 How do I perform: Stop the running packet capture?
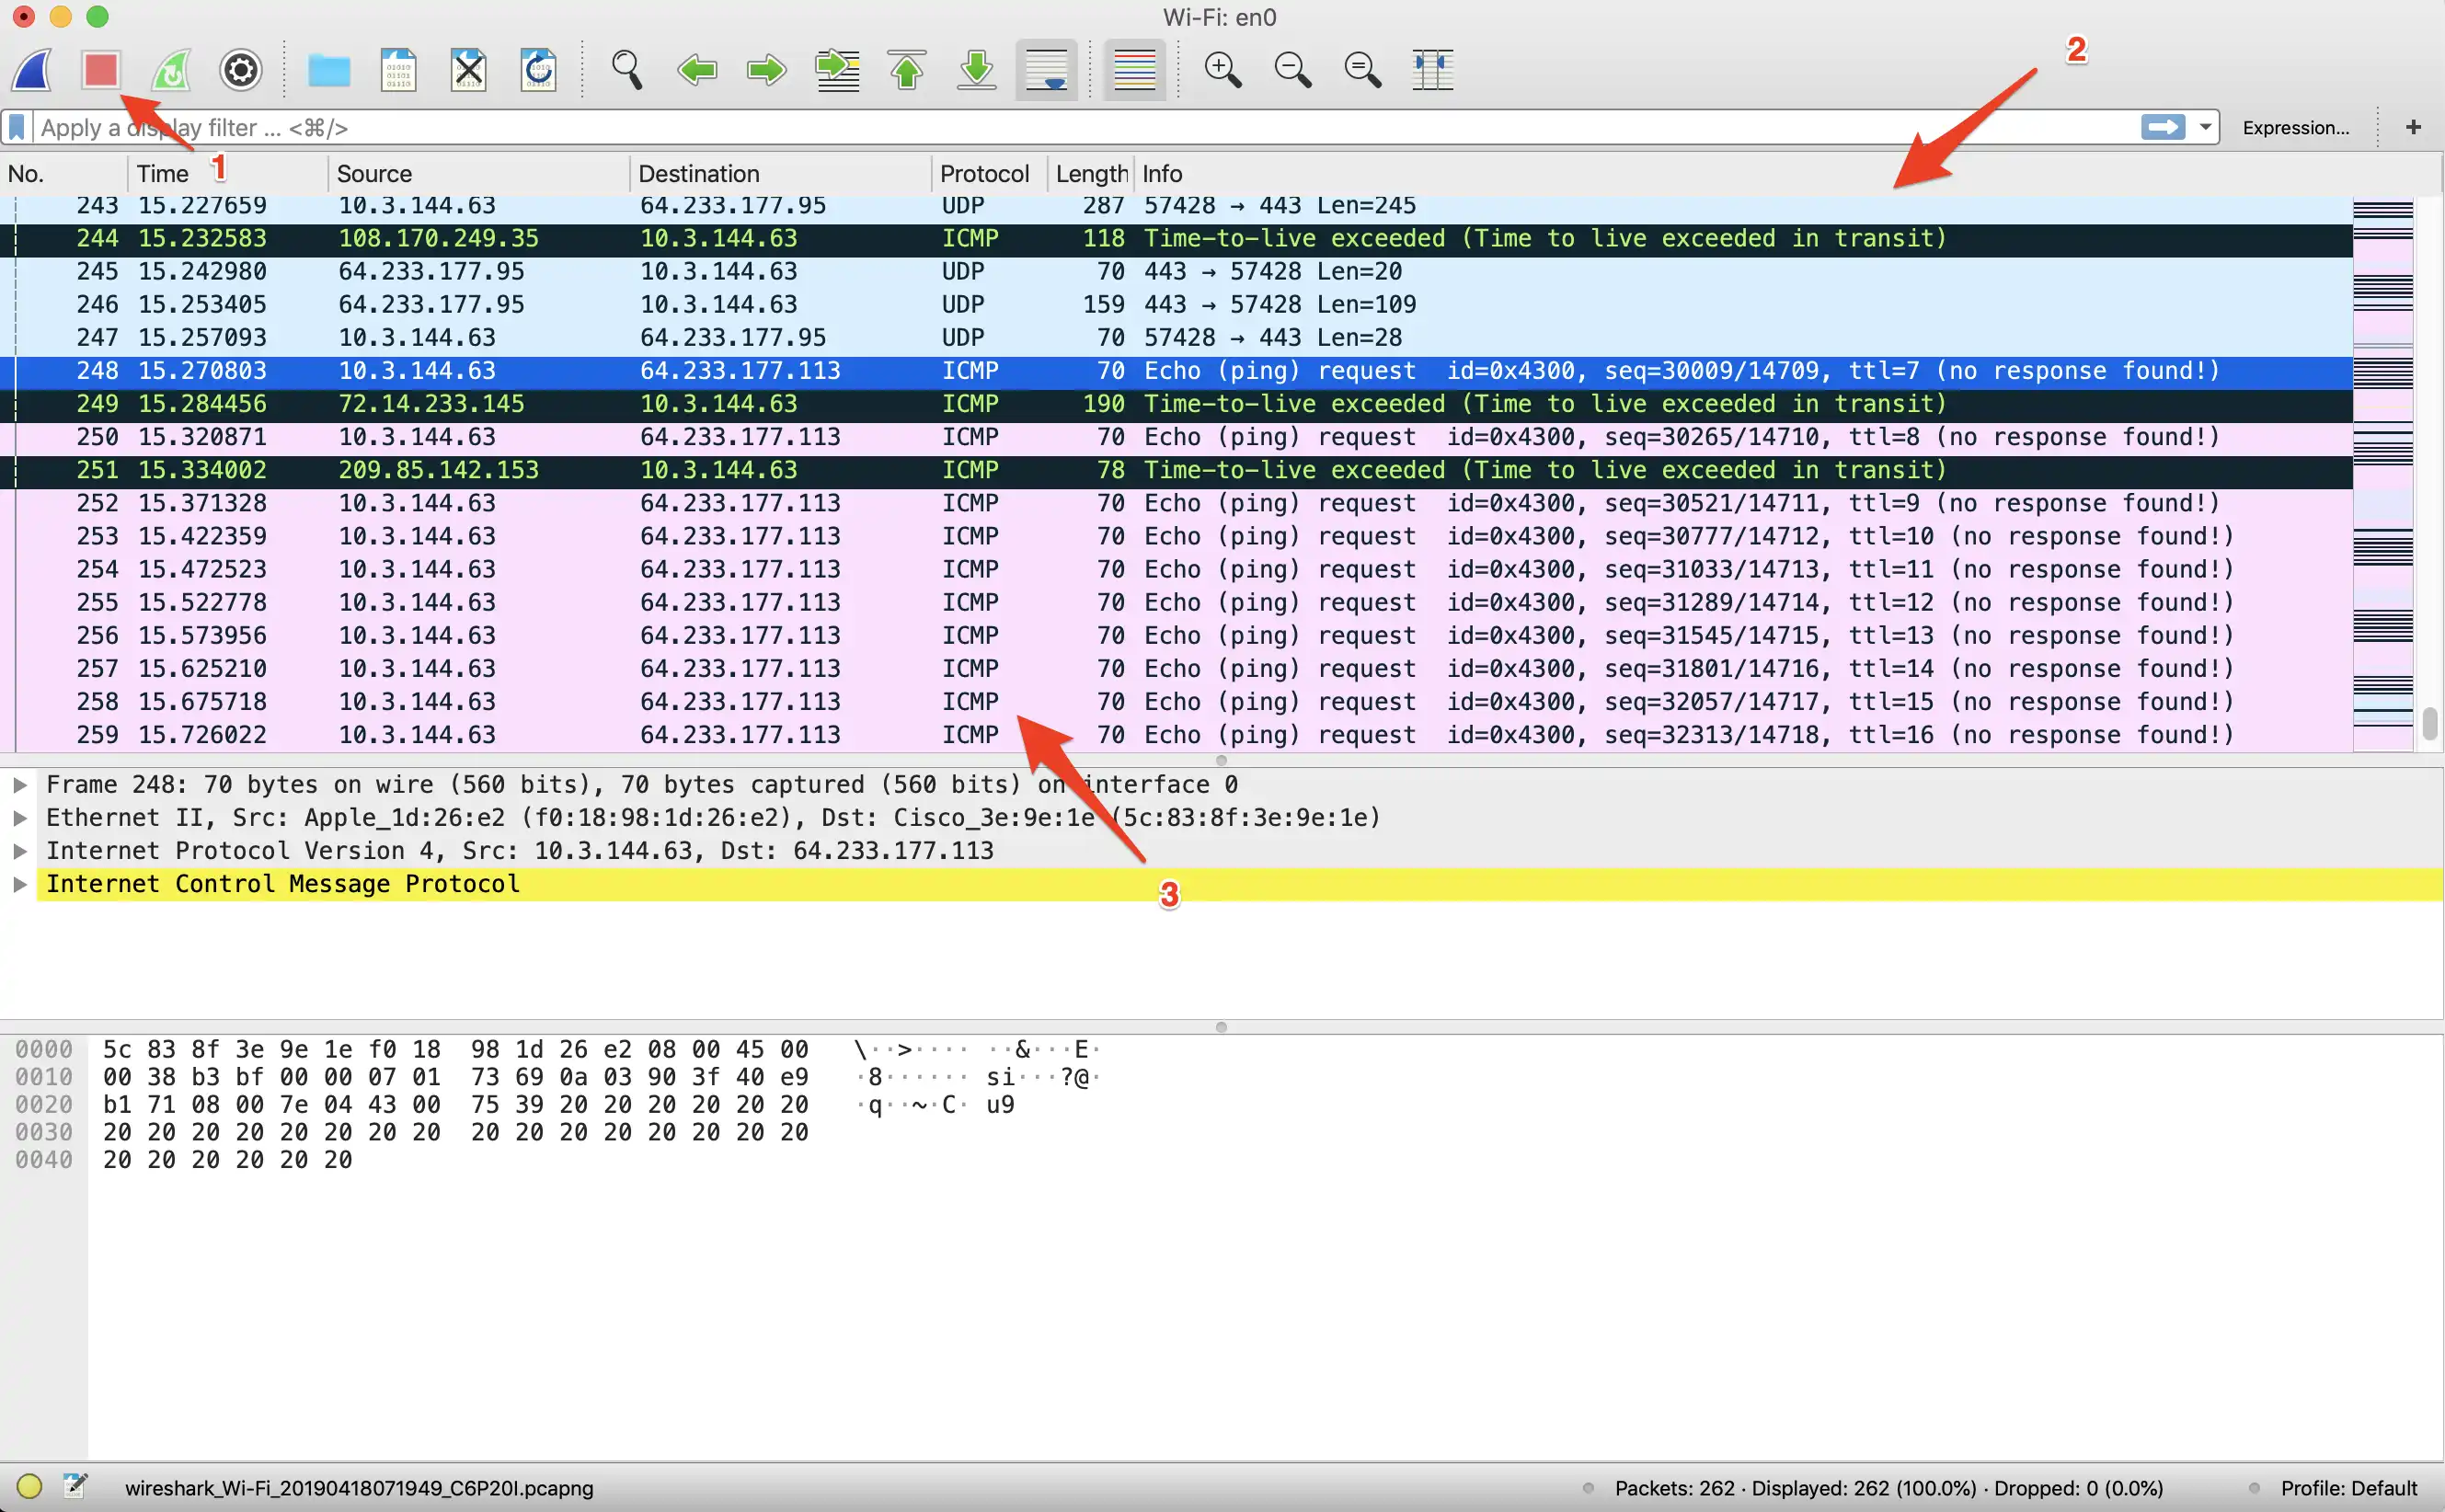101,70
